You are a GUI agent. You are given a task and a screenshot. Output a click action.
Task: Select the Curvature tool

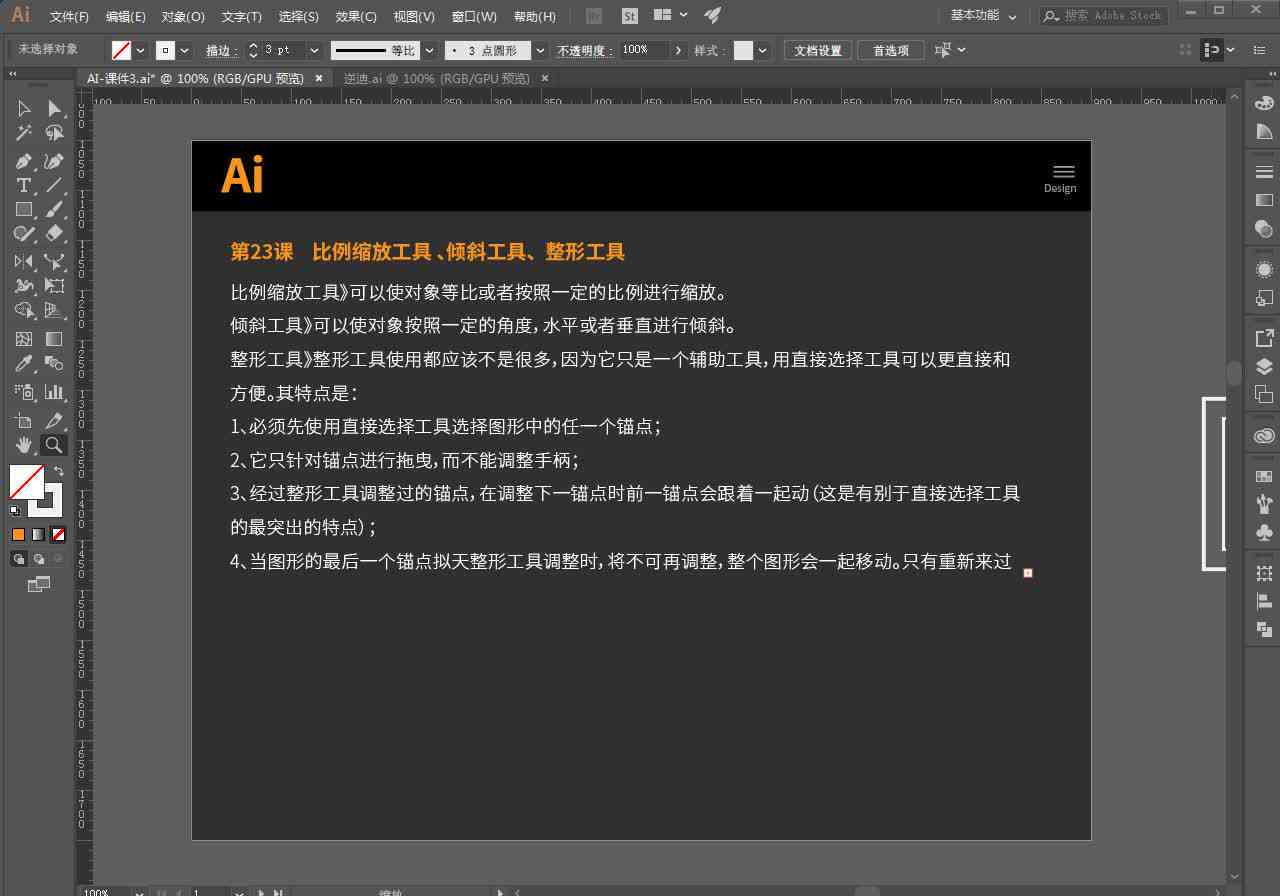coord(54,161)
